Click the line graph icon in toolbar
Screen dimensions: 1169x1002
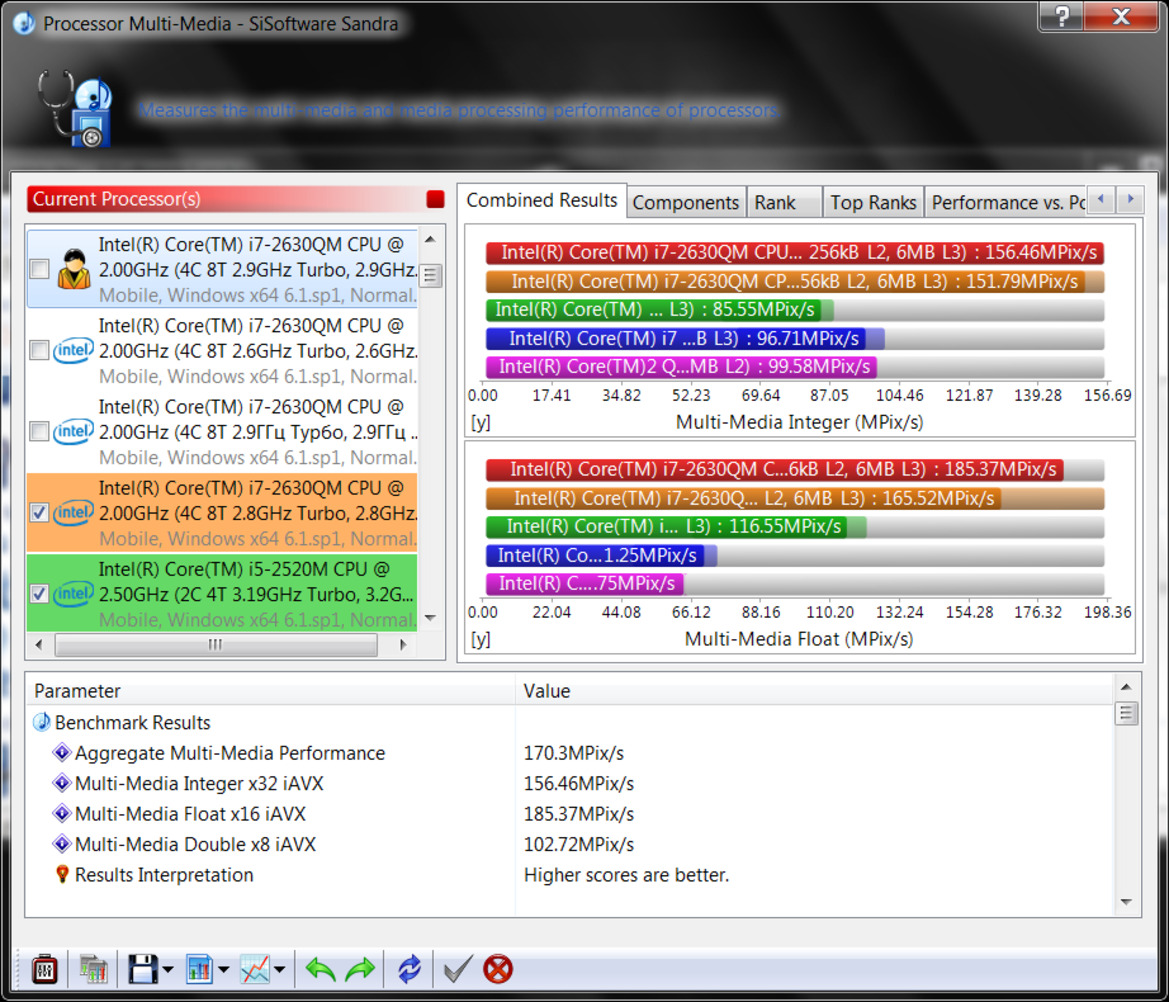point(255,969)
